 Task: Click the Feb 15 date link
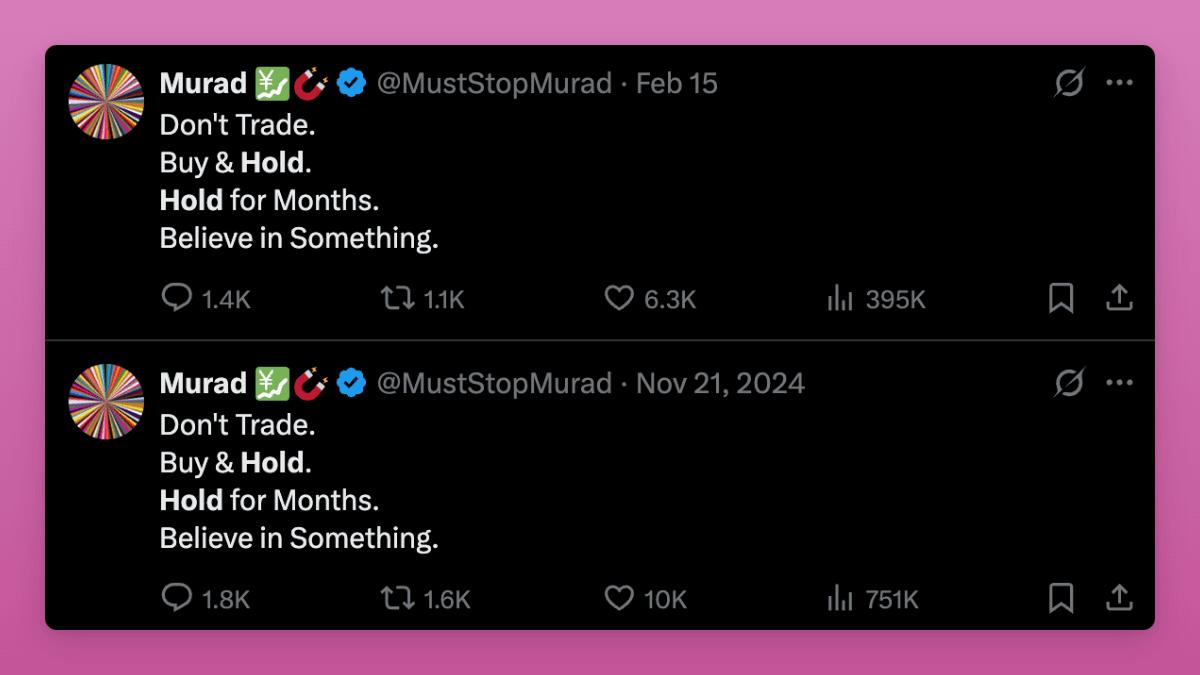(677, 83)
